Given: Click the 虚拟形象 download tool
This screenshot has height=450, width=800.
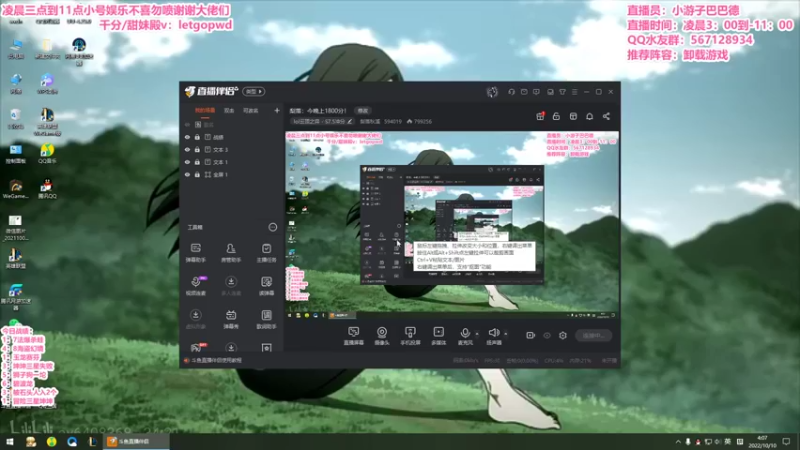Looking at the screenshot, I should click(195, 319).
